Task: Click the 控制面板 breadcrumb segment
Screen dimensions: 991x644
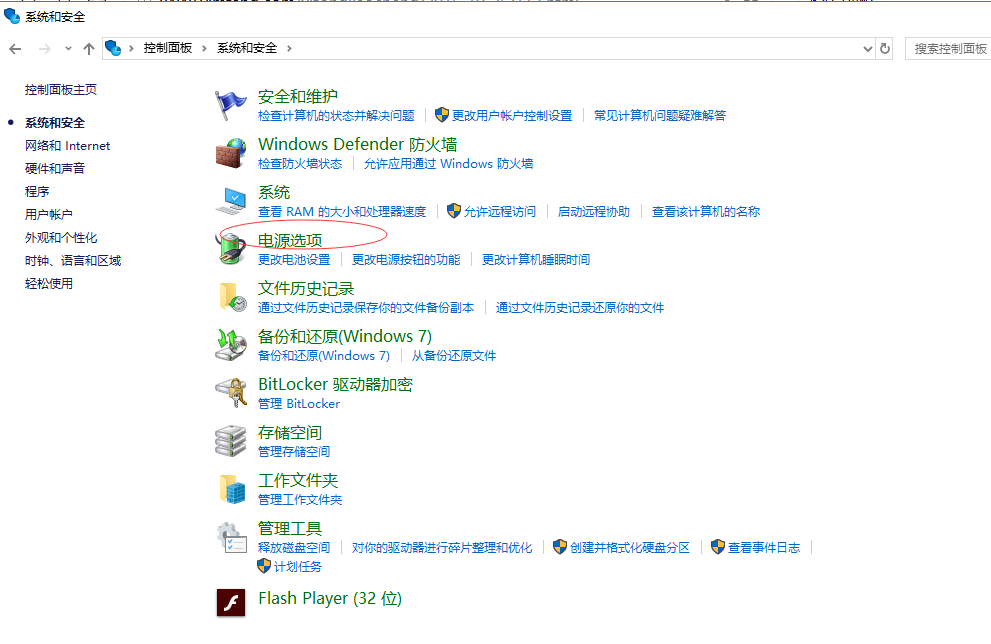Action: 167,48
